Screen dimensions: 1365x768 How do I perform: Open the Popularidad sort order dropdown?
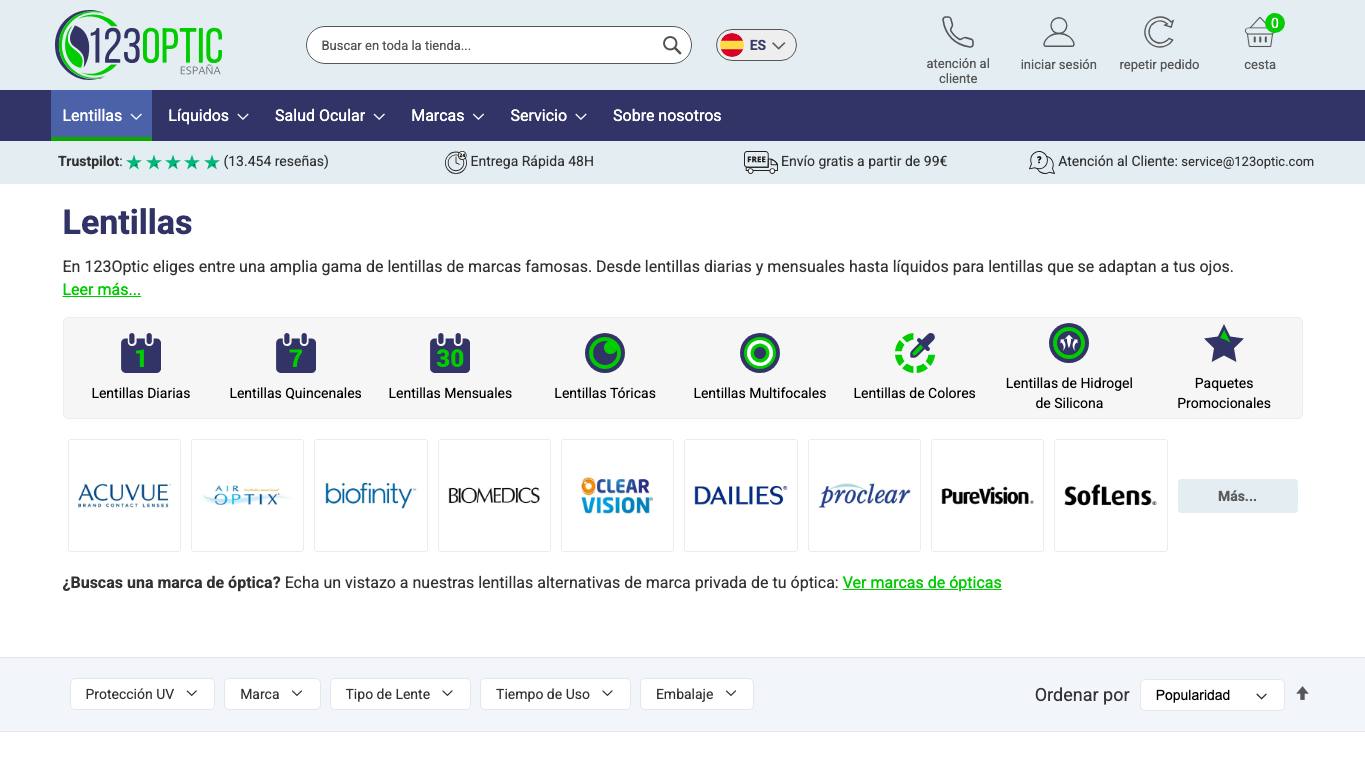pyautogui.click(x=1212, y=695)
